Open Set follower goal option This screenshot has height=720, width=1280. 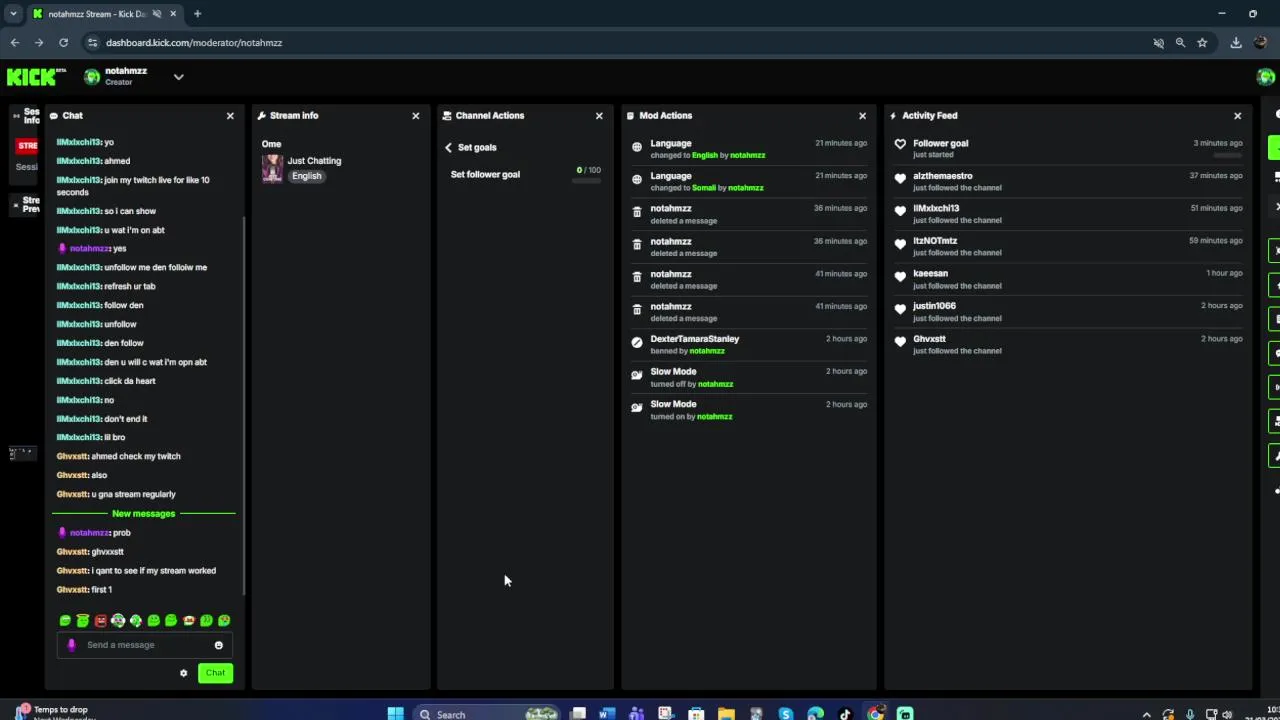(x=485, y=174)
